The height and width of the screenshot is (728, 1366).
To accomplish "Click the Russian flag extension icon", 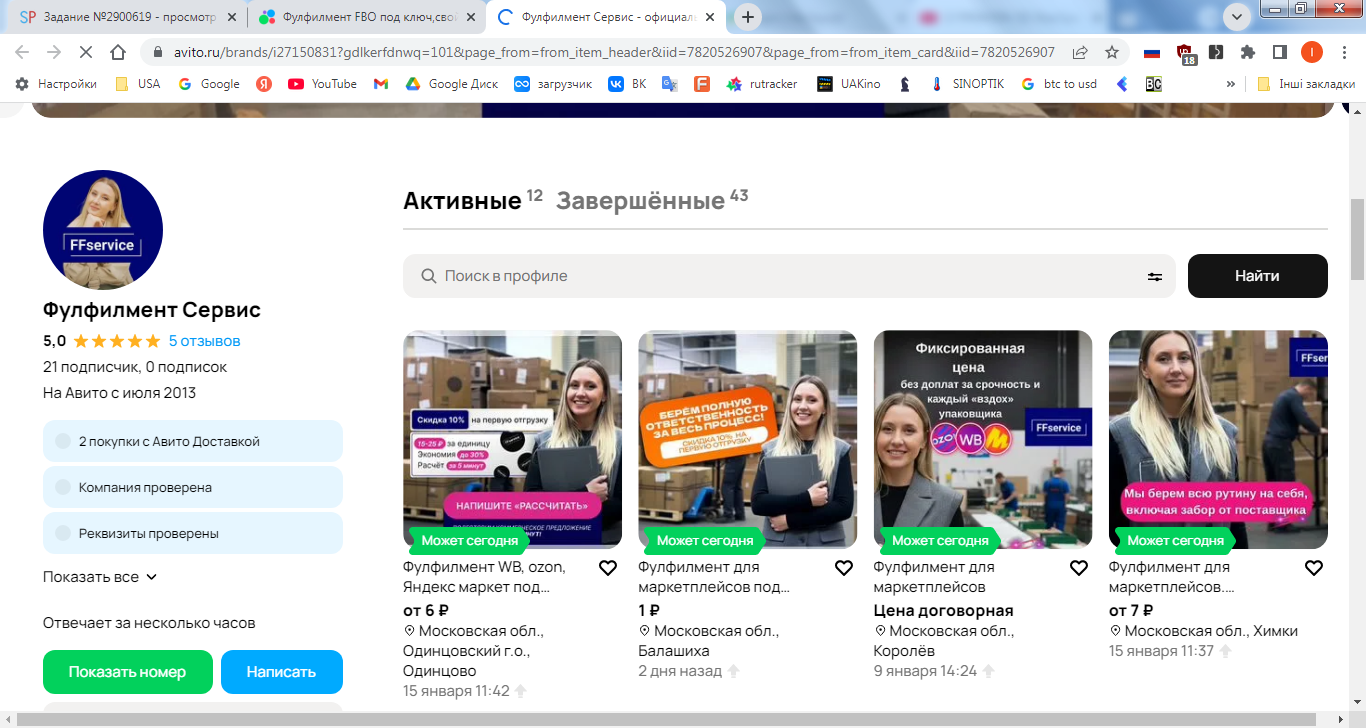I will coord(1152,52).
